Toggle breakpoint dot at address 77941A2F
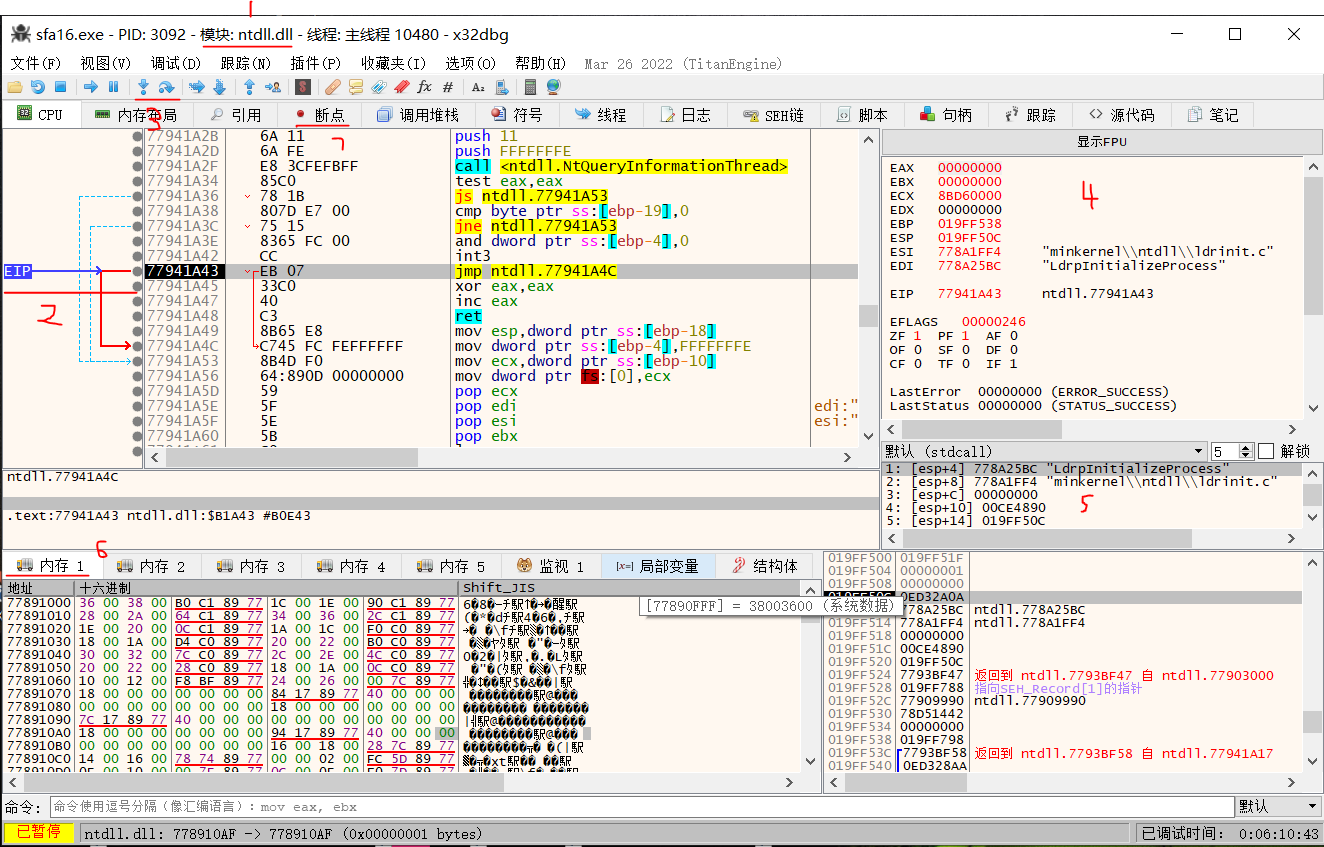 [x=137, y=166]
